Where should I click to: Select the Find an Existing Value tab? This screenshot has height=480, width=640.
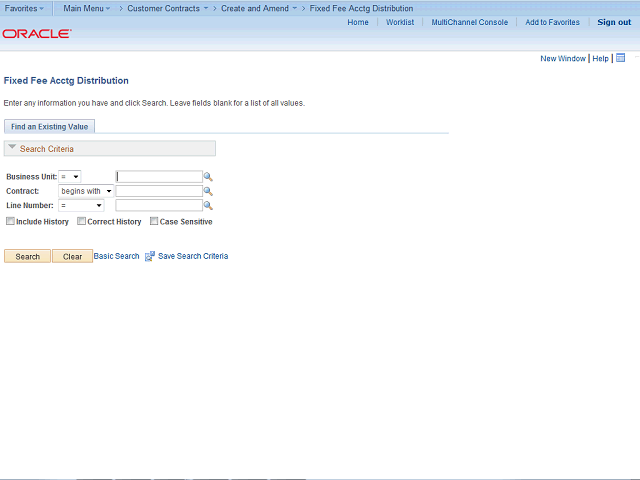[49, 127]
